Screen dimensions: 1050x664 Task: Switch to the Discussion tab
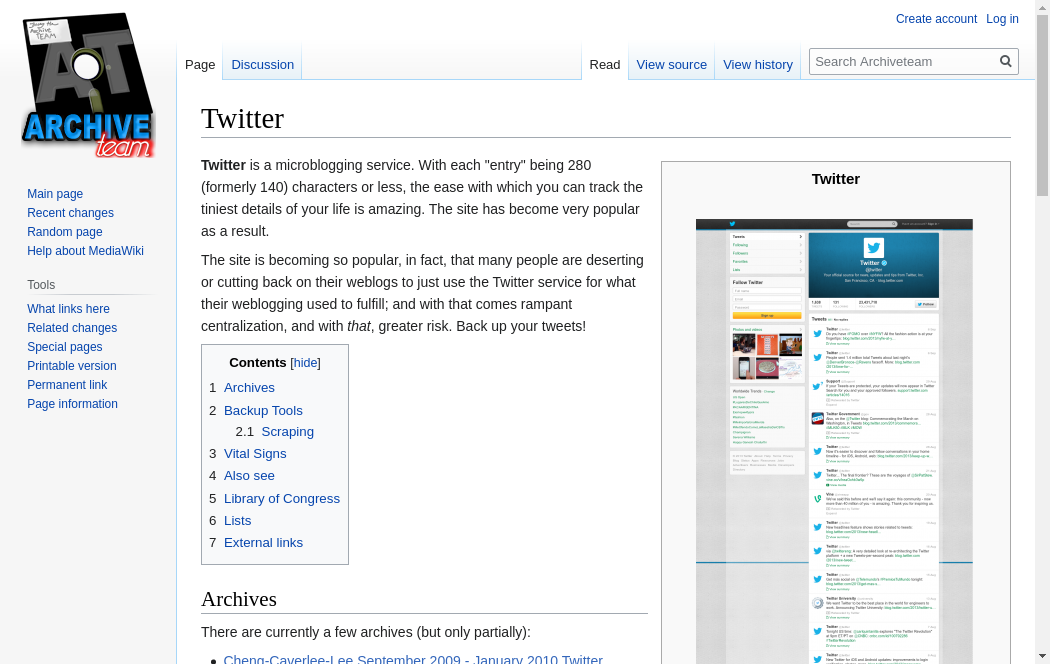262,64
